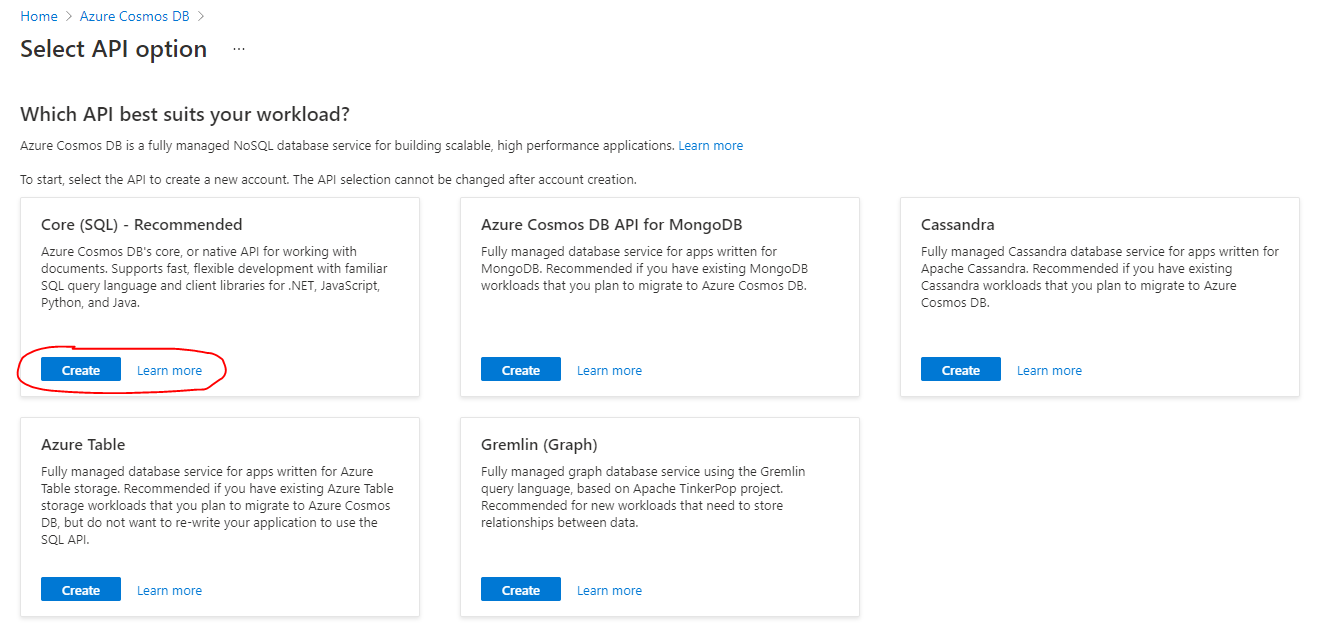
Task: Open Learn more for Core (SQL)
Action: [x=169, y=370]
